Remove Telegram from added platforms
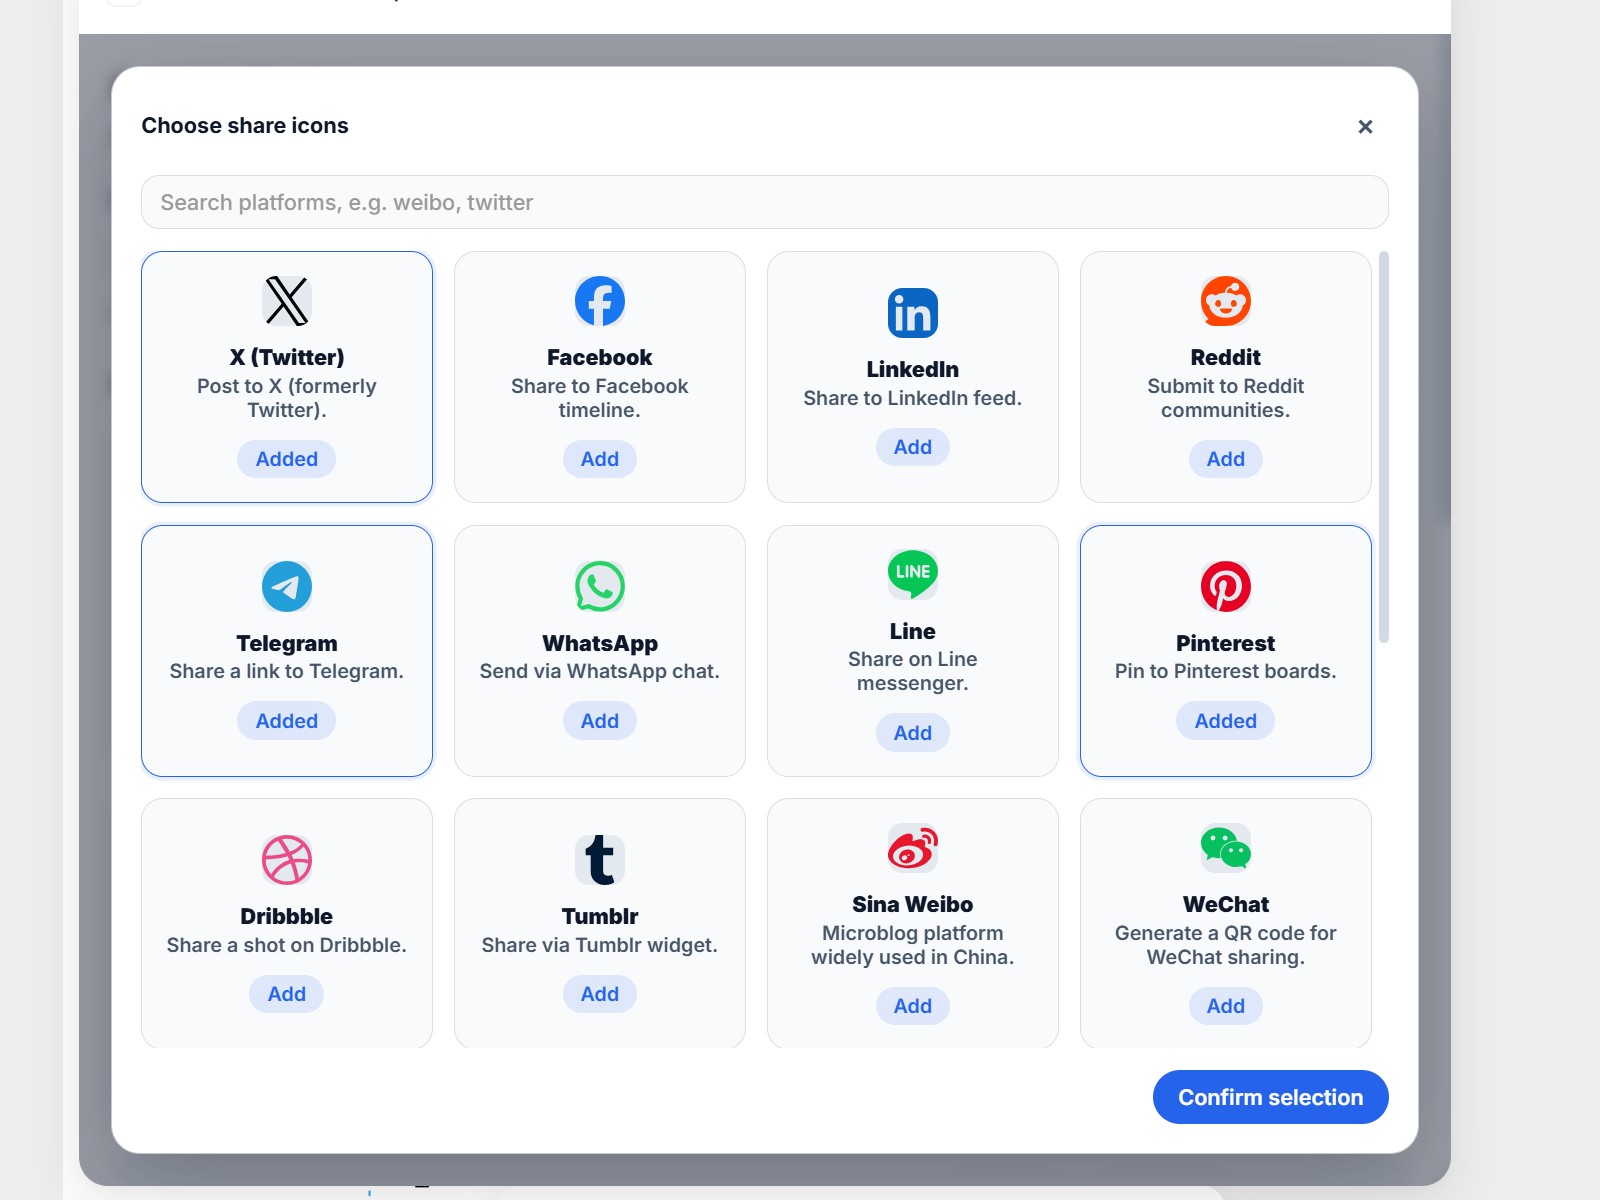The image size is (1600, 1200). coord(286,720)
